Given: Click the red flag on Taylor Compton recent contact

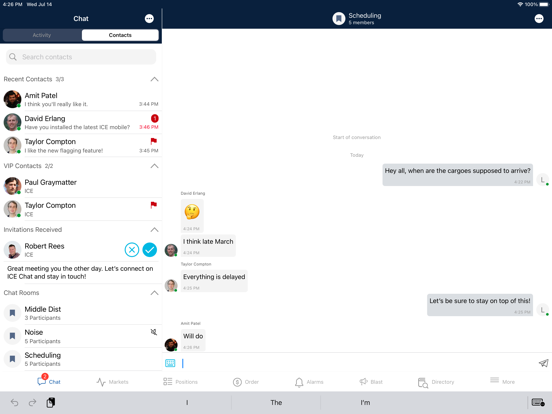Looking at the screenshot, I should click(x=153, y=141).
